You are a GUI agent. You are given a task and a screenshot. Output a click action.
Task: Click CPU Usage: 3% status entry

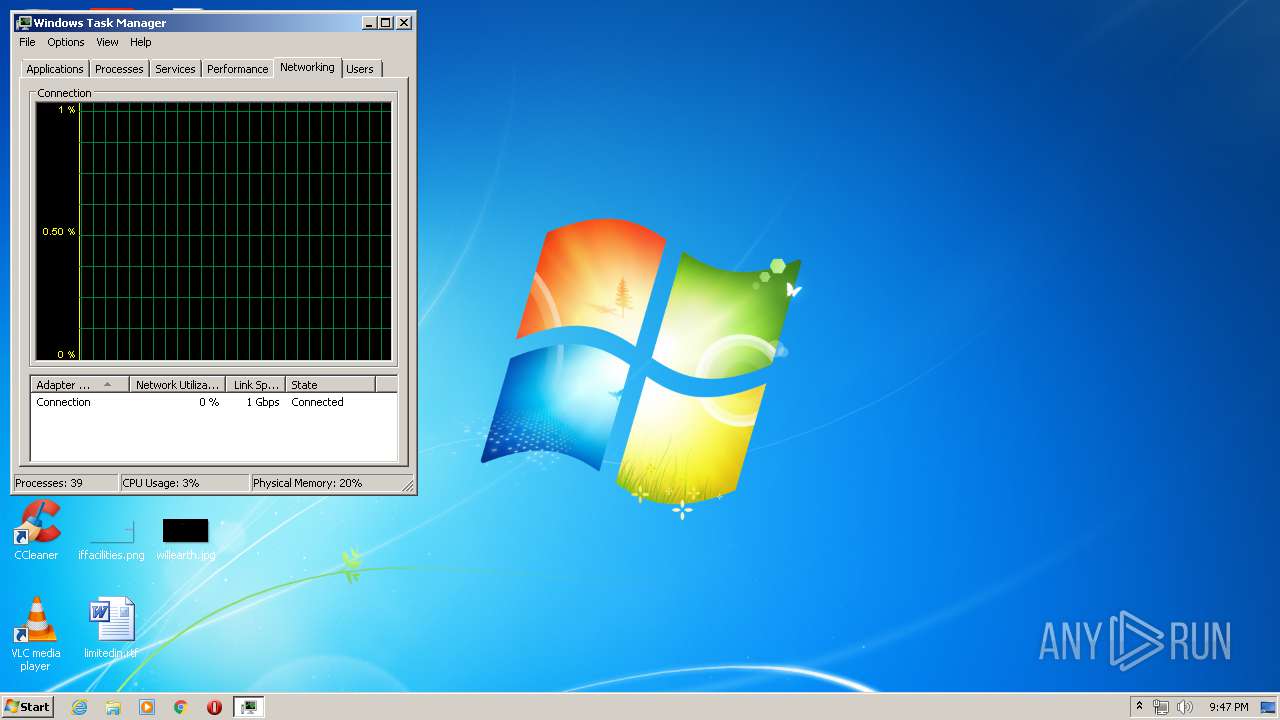tap(184, 483)
